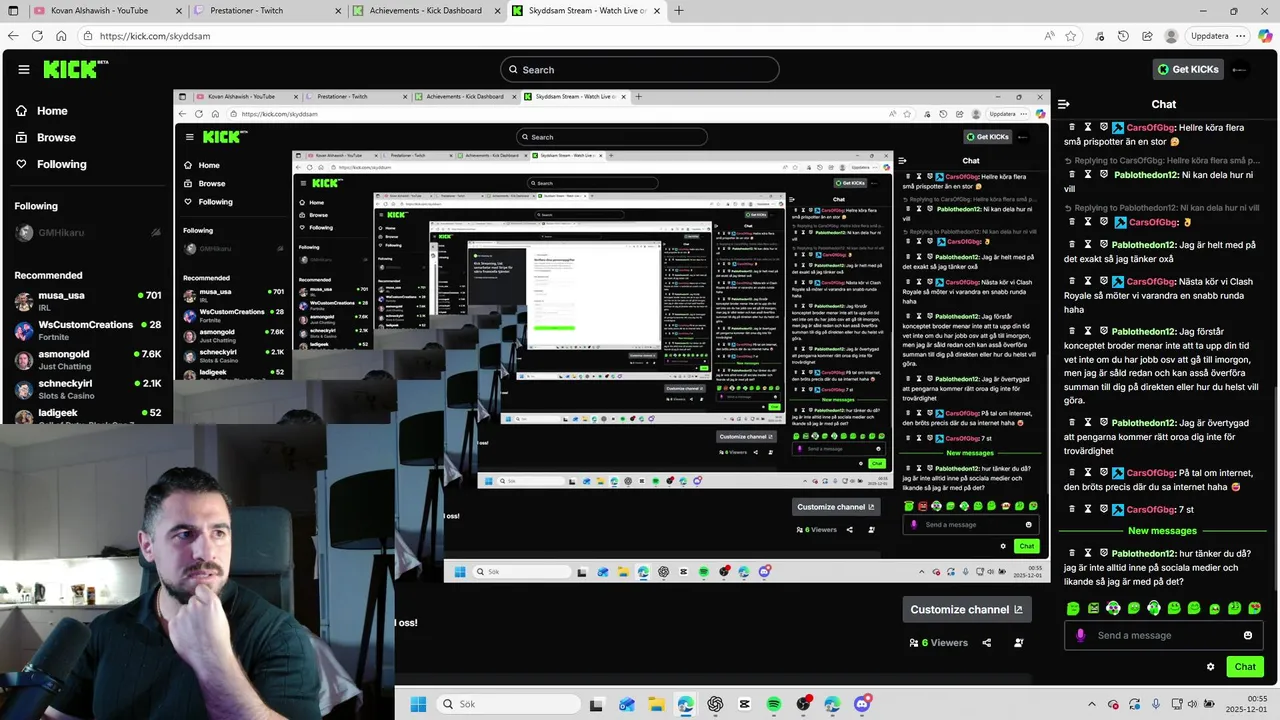Close the Skyddsam Stream browser tab
The image size is (1280, 720).
(656, 11)
